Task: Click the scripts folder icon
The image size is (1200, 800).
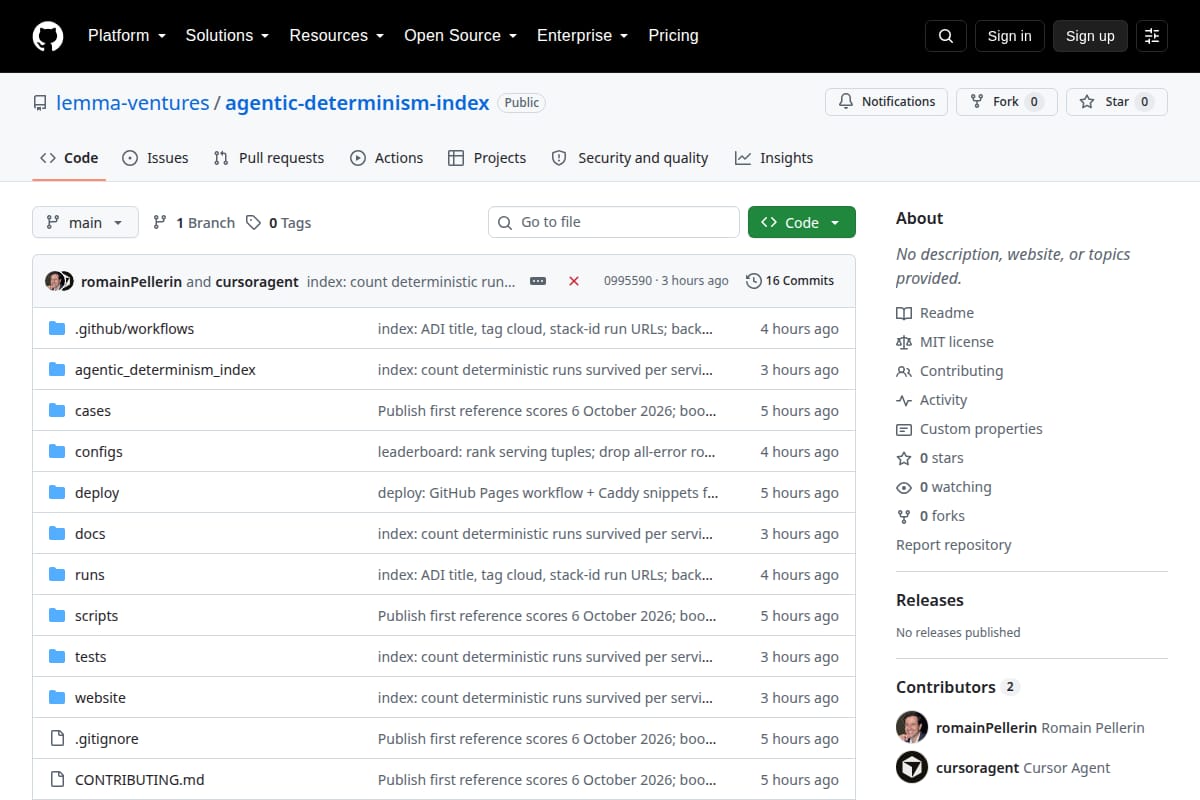Action: (x=57, y=615)
